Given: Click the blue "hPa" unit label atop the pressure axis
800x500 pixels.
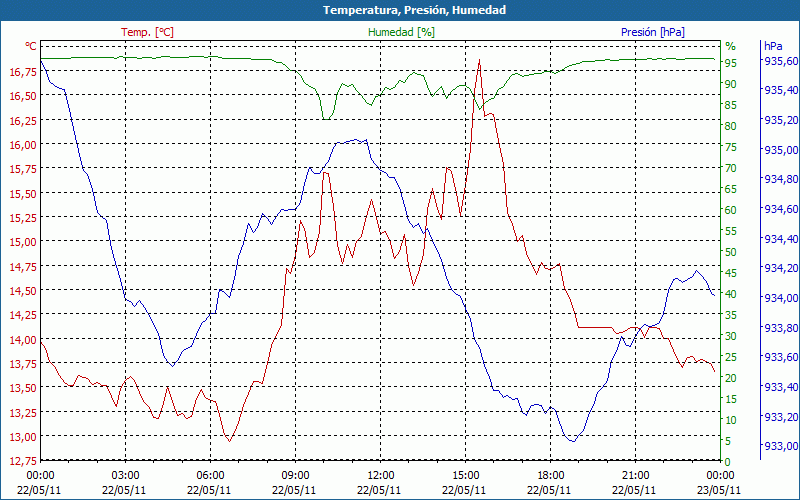Looking at the screenshot, I should tap(773, 46).
